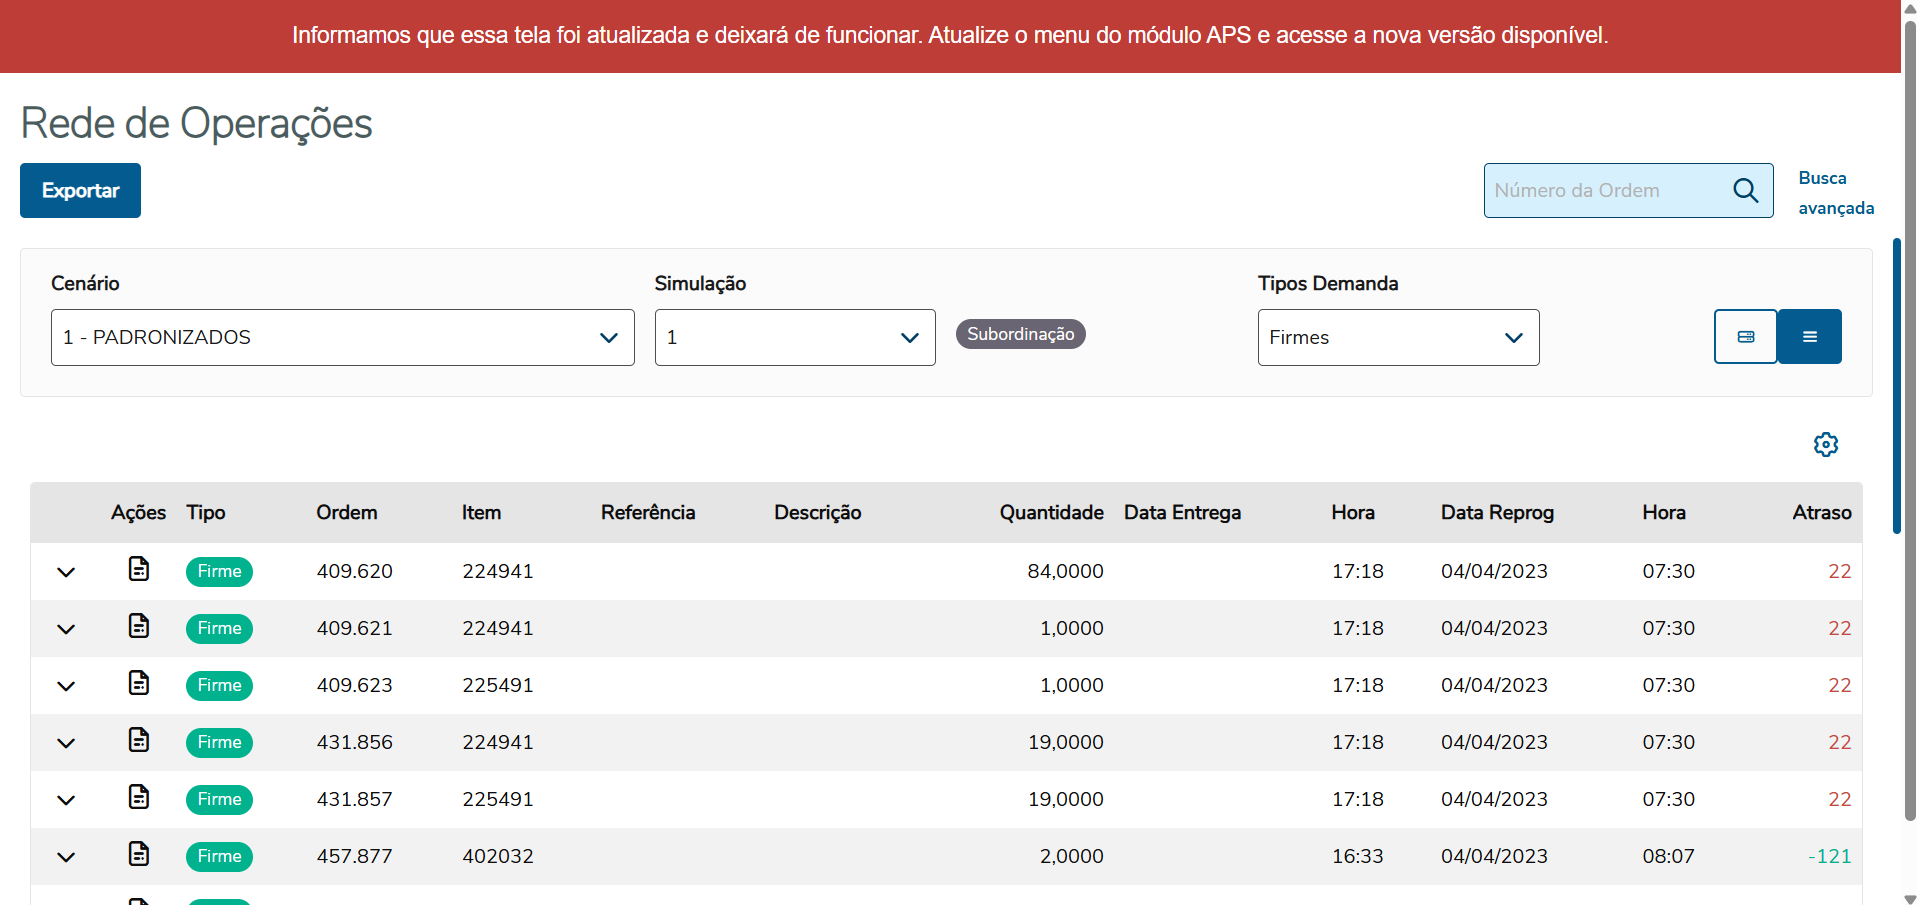This screenshot has height=905, width=1917.
Task: Open the Simulação dropdown
Action: tap(794, 338)
